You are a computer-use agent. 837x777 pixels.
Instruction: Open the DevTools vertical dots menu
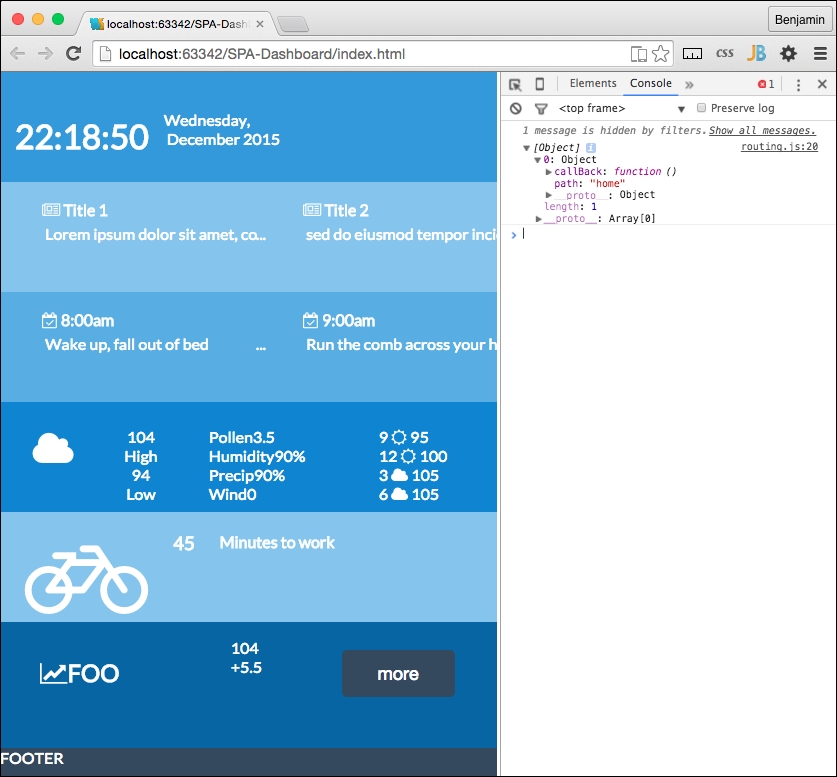[x=797, y=84]
